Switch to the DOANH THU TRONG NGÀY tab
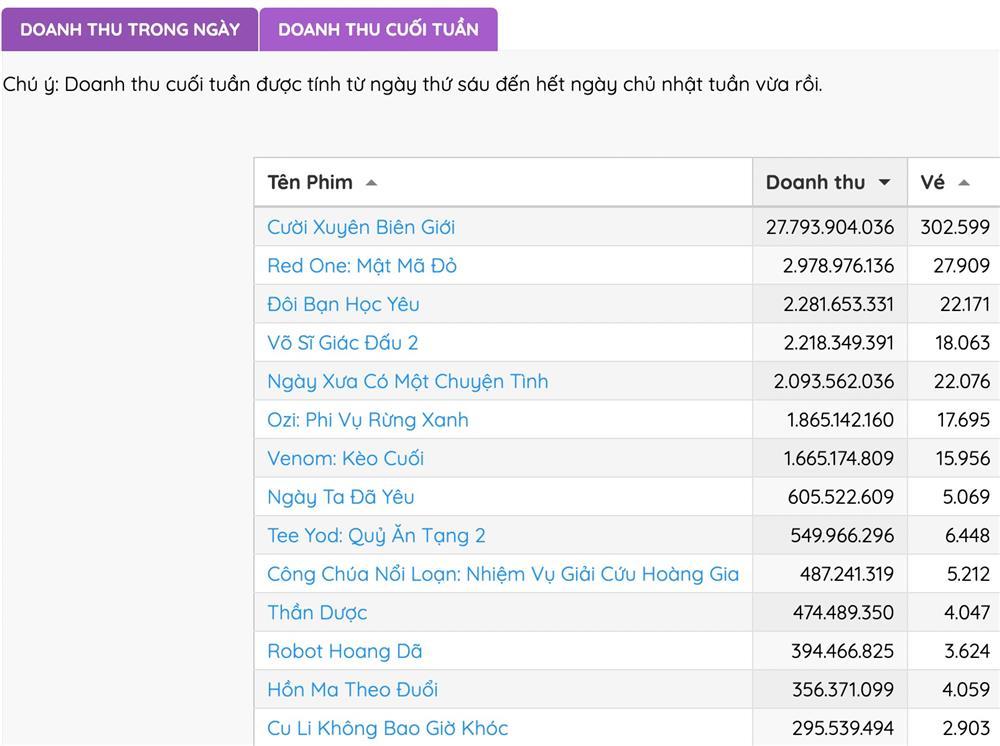 pos(127,28)
